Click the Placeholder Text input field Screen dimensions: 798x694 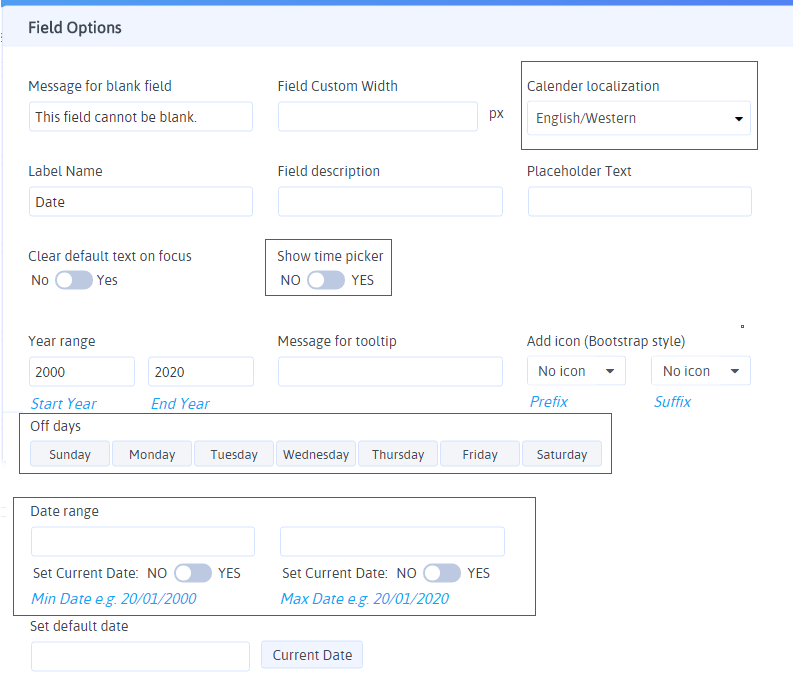(639, 202)
